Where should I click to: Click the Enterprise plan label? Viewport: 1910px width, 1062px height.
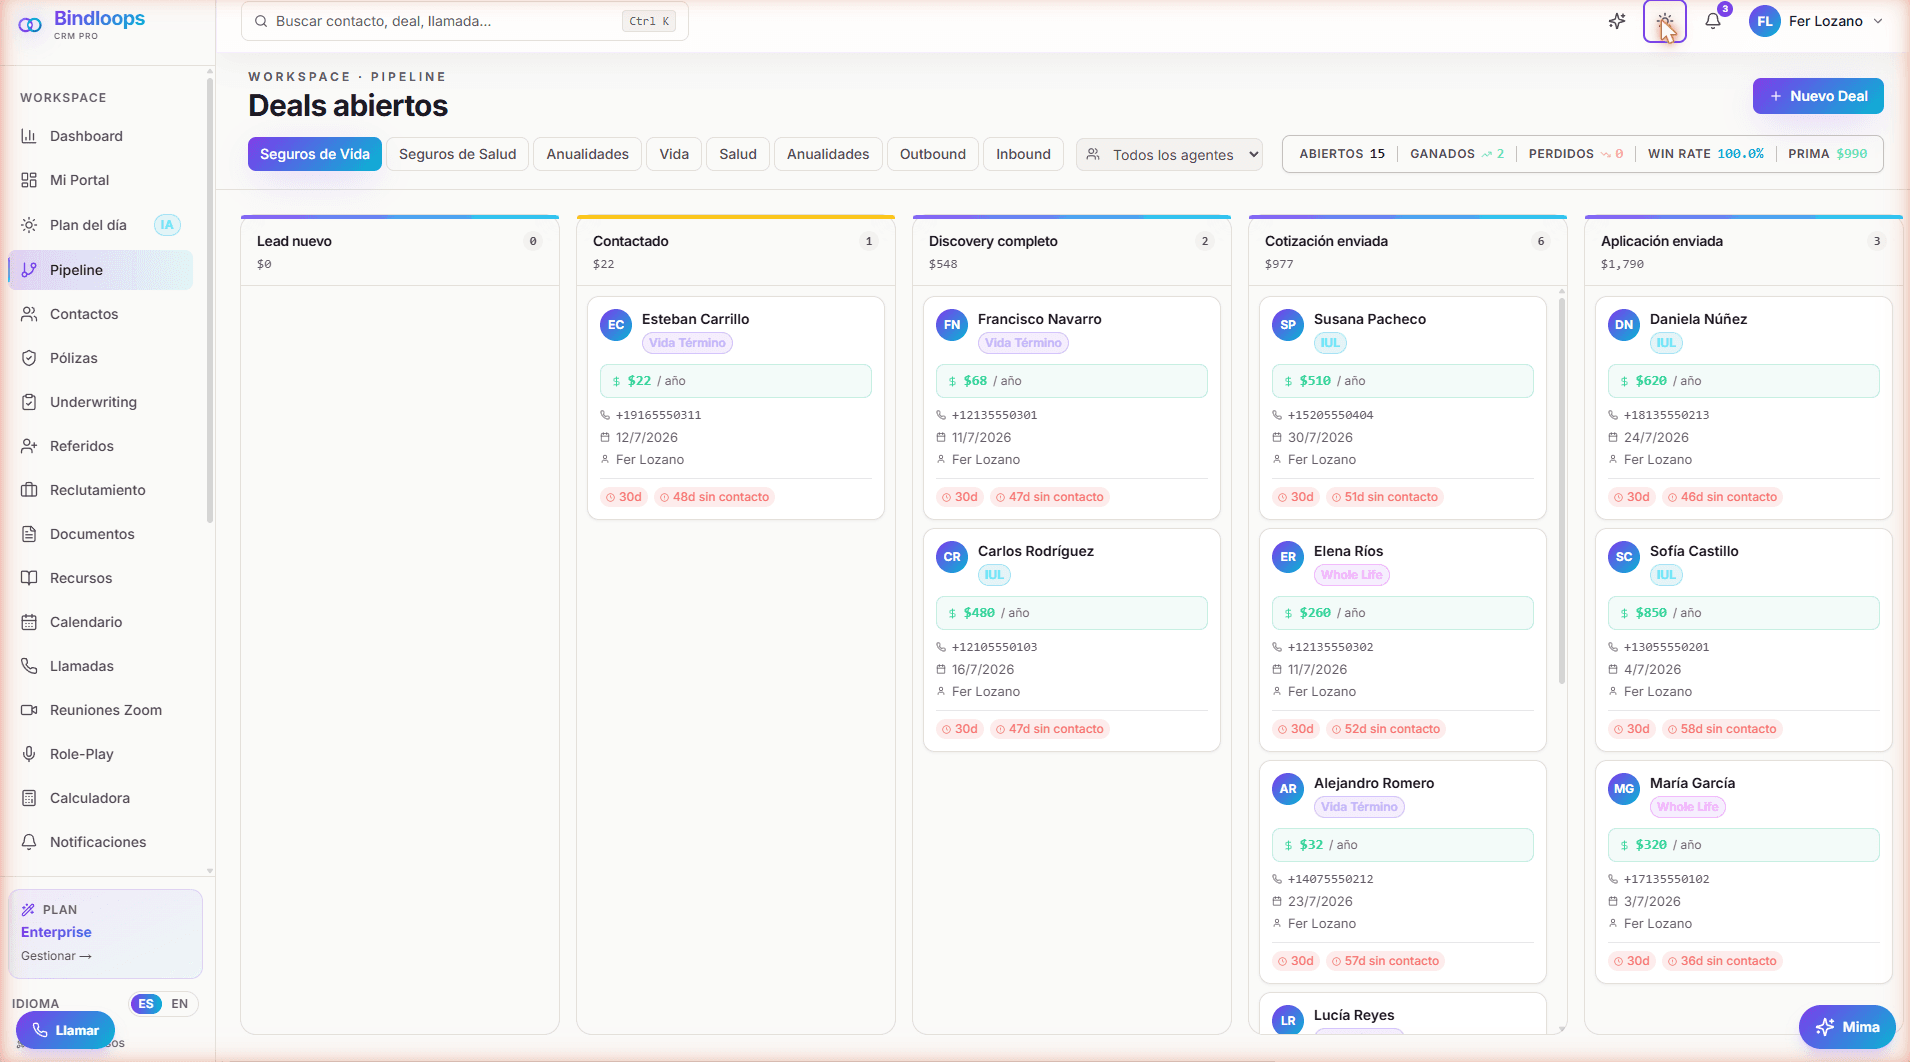pos(56,932)
